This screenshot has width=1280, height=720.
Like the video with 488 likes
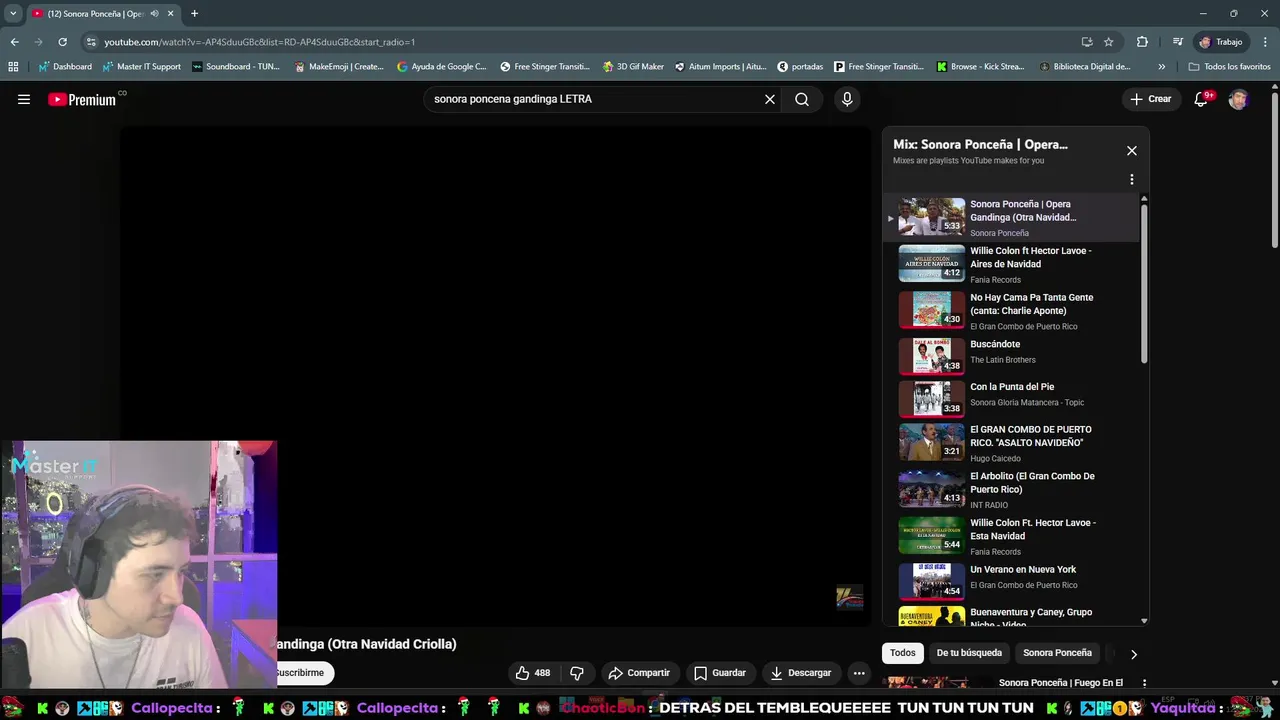click(533, 673)
